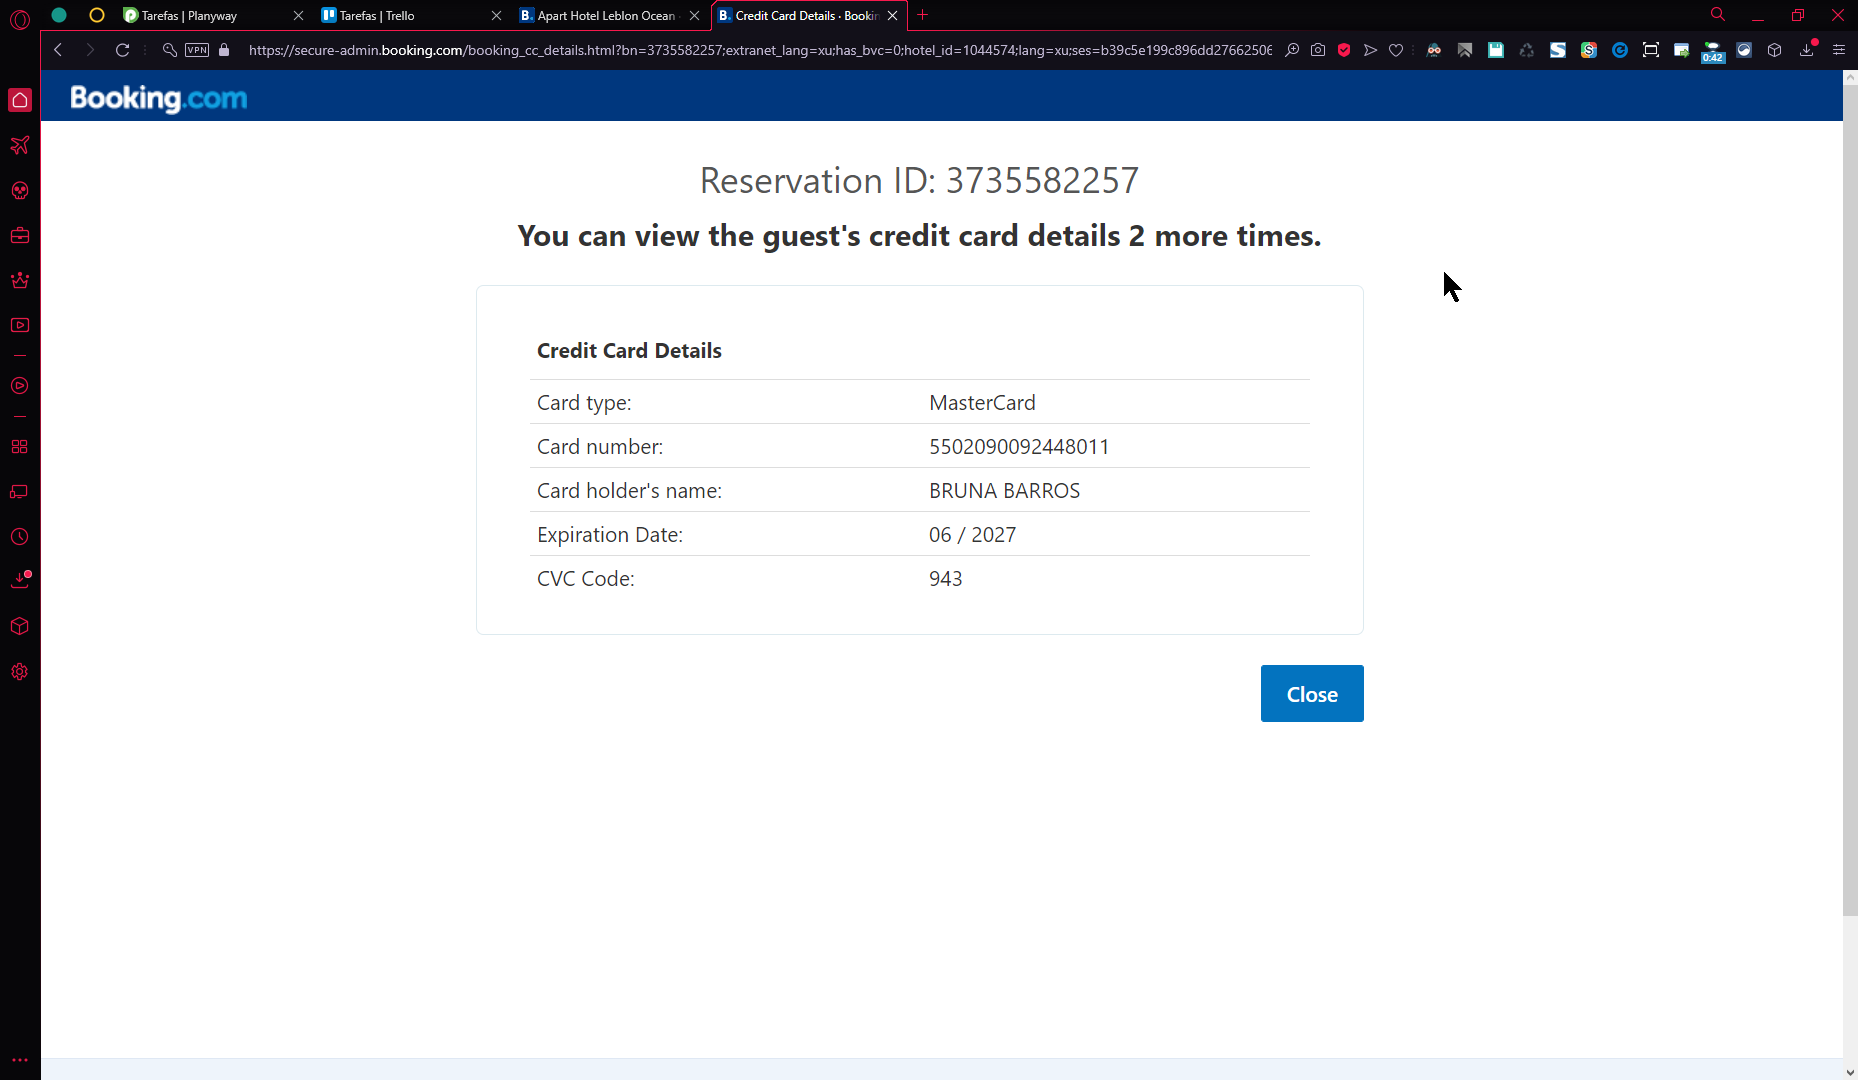Open the sidebar Downloads icon with red dot
Screen dimensions: 1858x1080
pyautogui.click(x=20, y=580)
